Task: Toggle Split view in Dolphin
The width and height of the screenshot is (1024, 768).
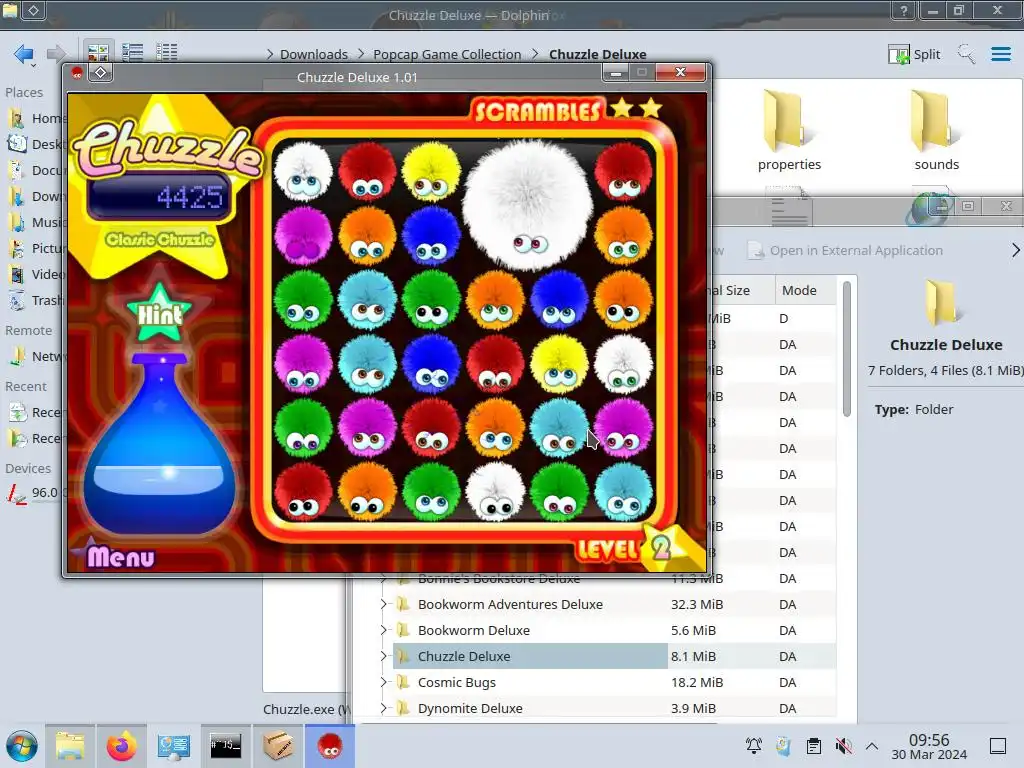Action: click(x=914, y=54)
